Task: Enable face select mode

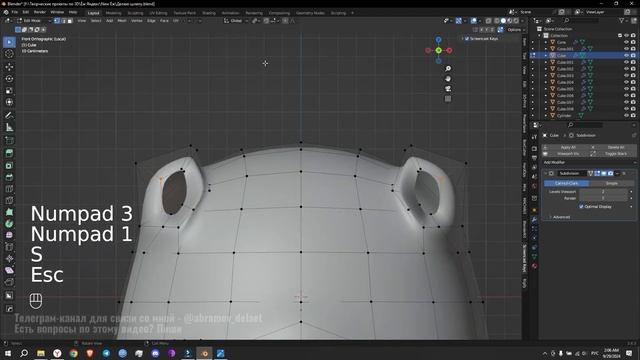Action: tap(69, 20)
